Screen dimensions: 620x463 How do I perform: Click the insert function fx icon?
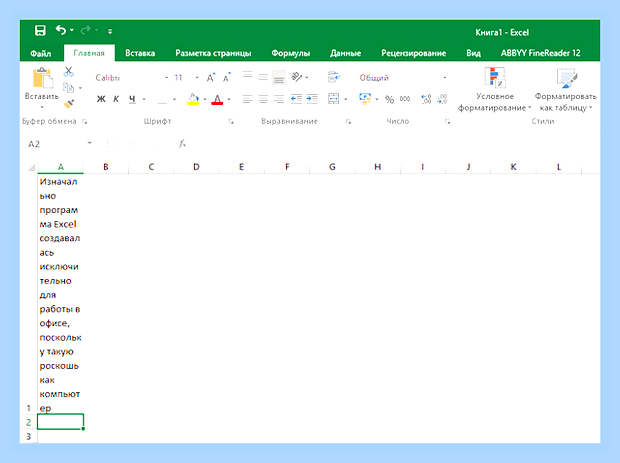click(182, 144)
